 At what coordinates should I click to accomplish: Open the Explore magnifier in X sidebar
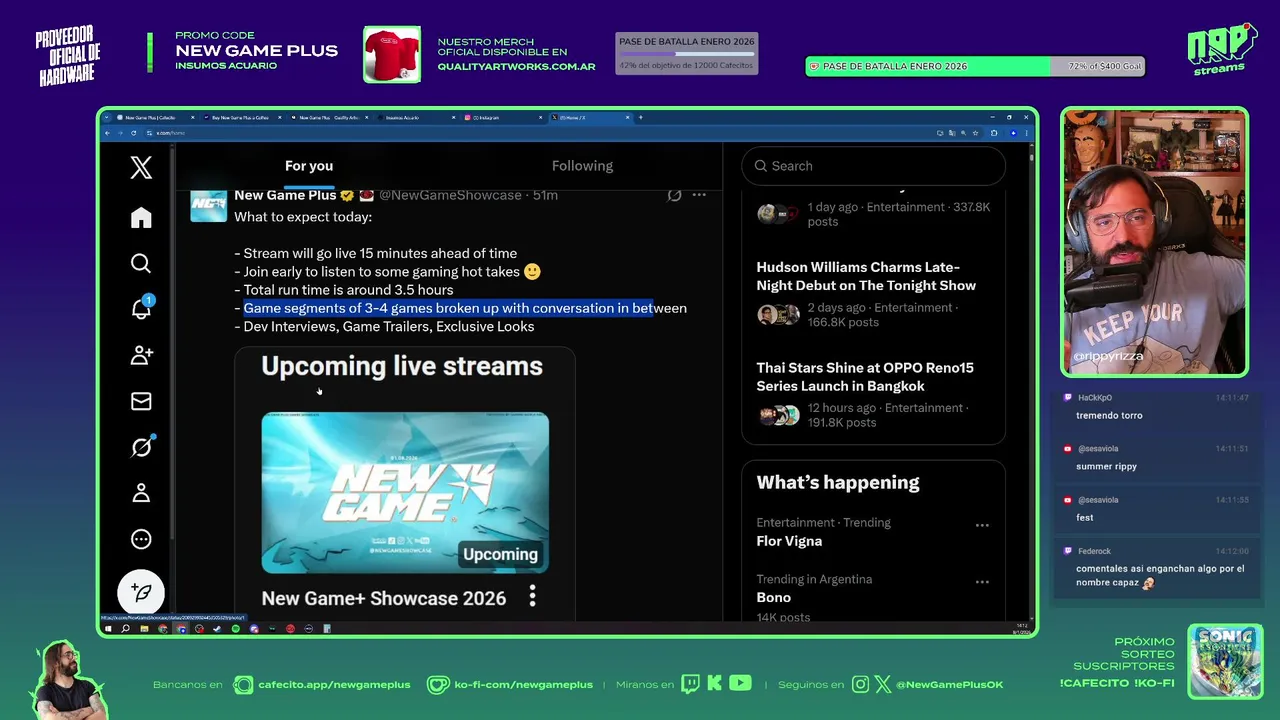pos(141,263)
